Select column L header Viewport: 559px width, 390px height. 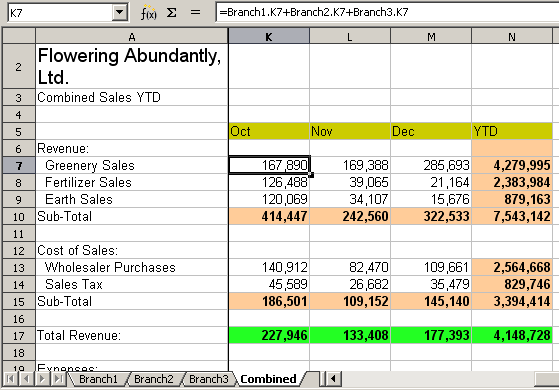[350, 36]
